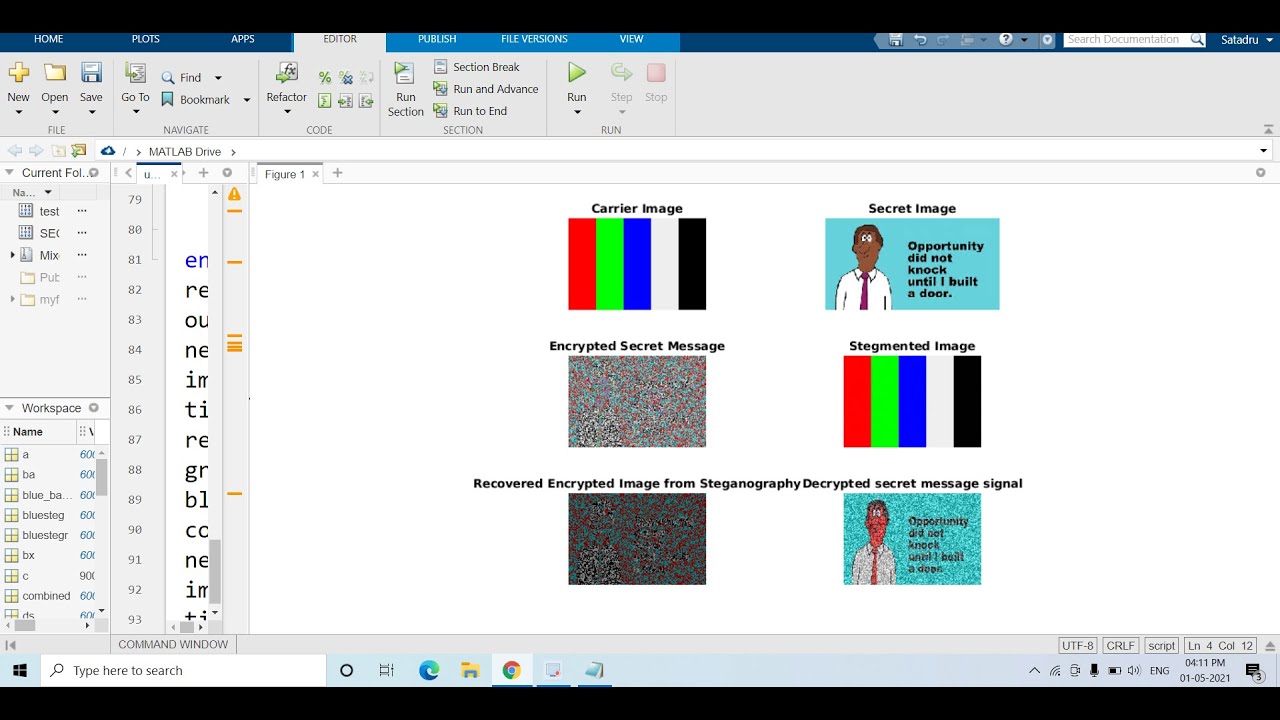1280x720 pixels.
Task: Click the green percent Comment icon
Action: pyautogui.click(x=324, y=77)
